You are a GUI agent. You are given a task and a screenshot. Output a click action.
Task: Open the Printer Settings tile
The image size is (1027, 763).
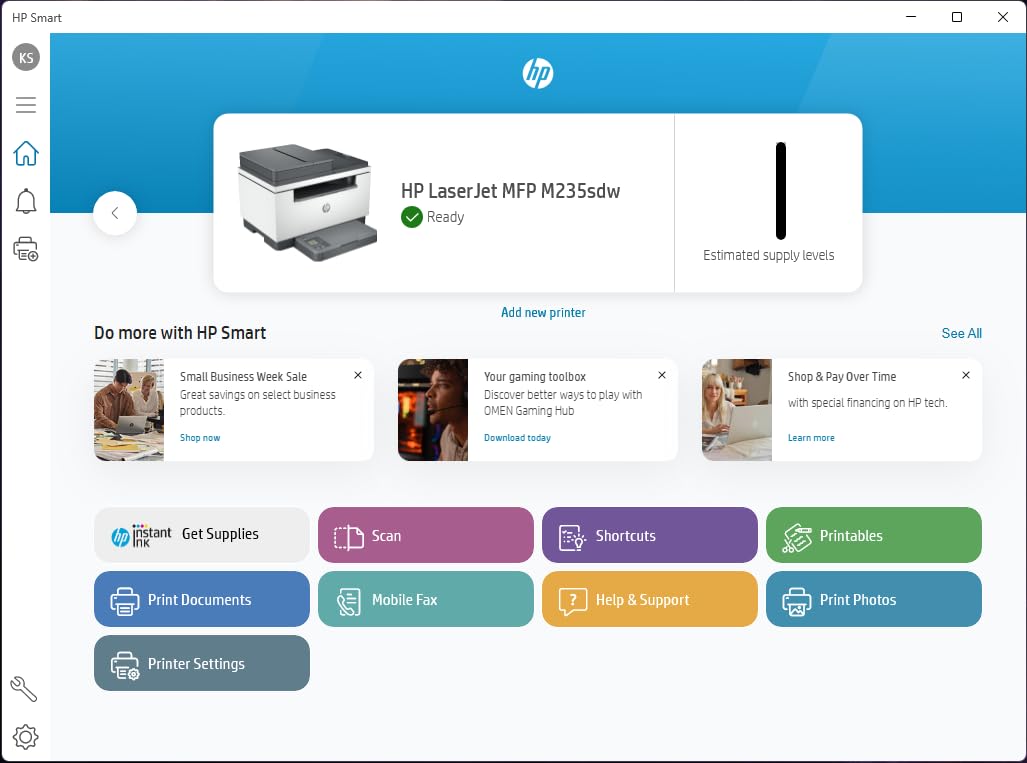point(202,663)
